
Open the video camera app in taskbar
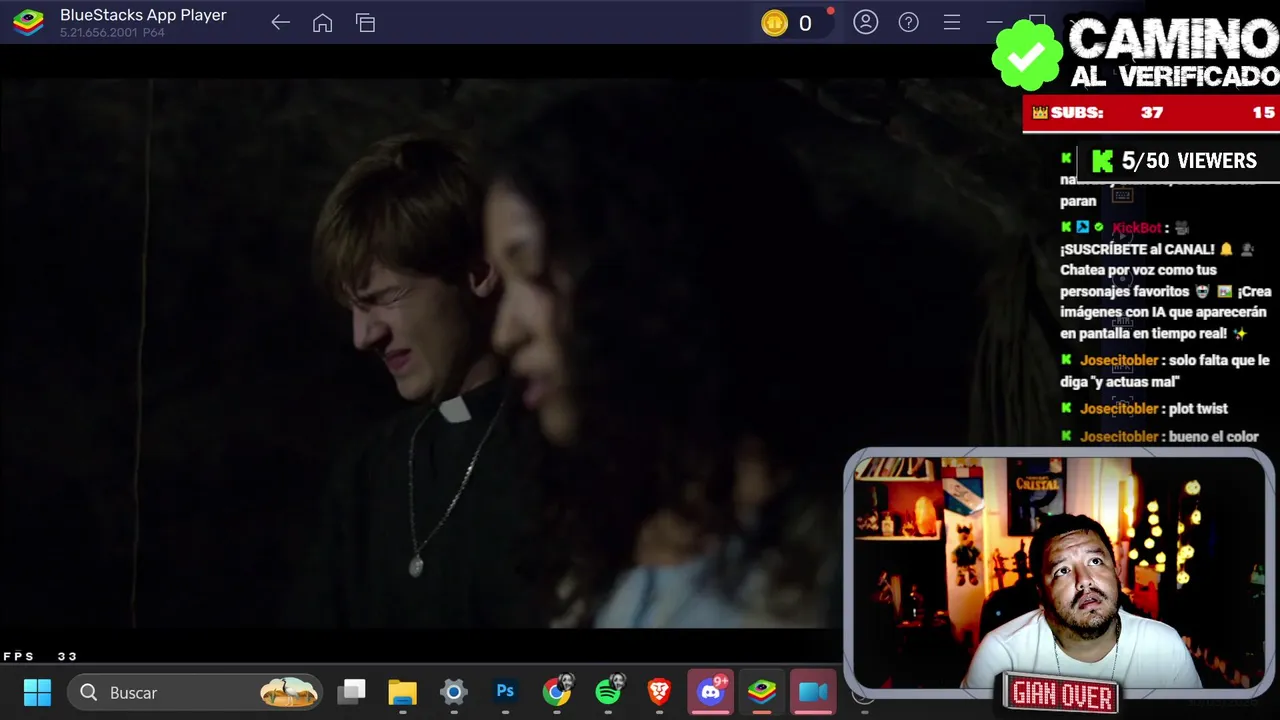[813, 692]
